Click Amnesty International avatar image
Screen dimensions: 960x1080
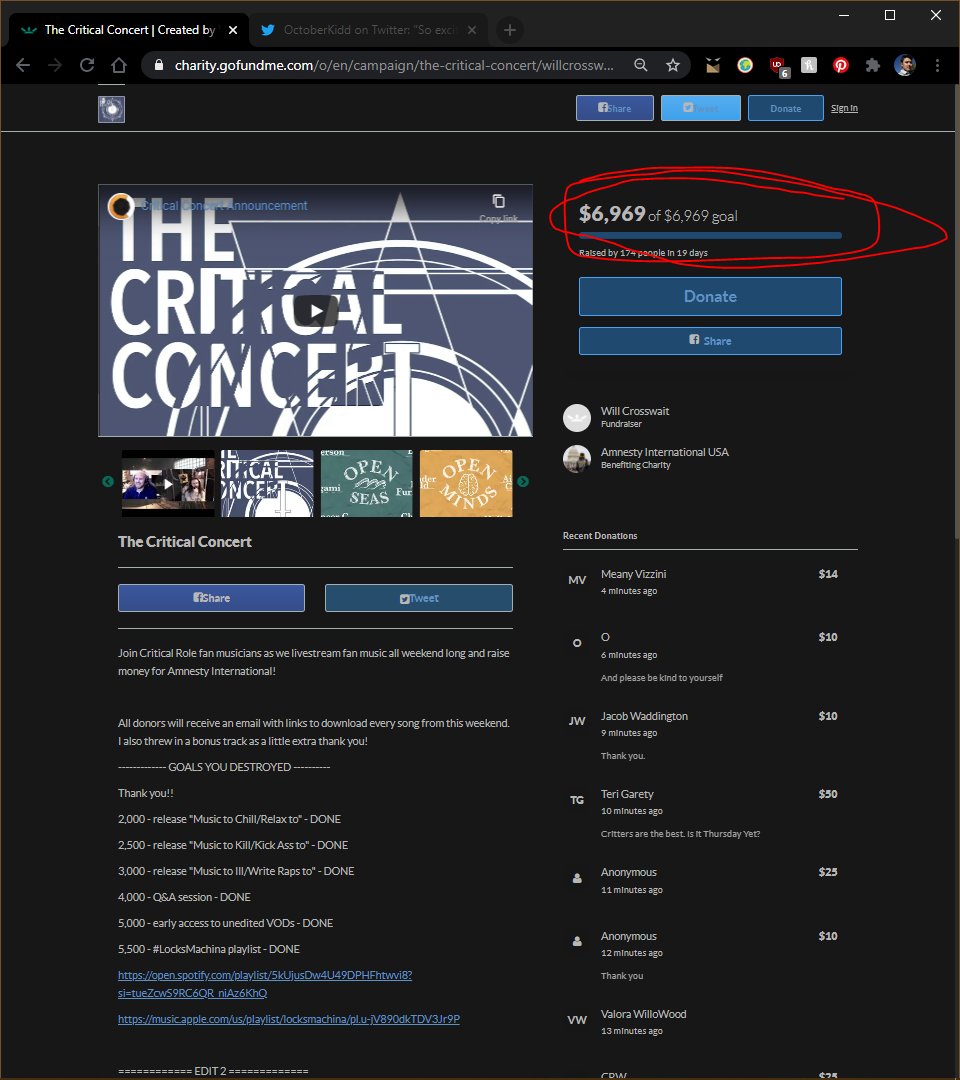(x=577, y=459)
